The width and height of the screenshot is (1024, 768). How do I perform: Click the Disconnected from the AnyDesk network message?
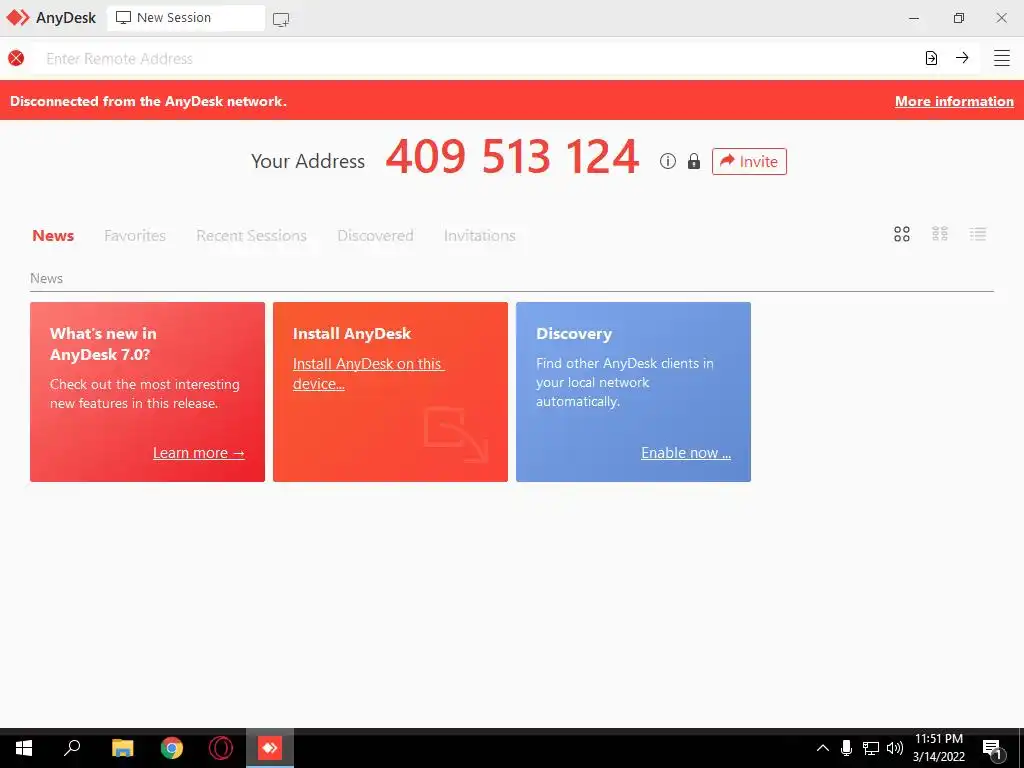click(x=148, y=101)
